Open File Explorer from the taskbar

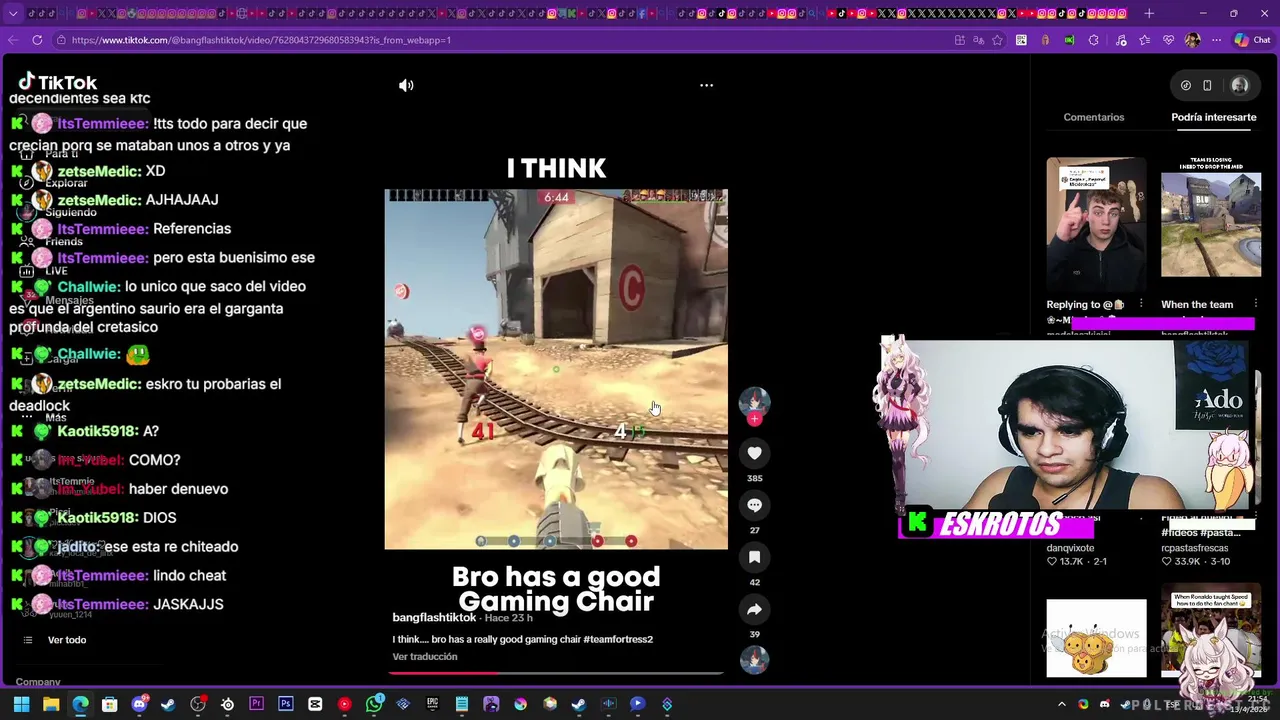[x=51, y=704]
